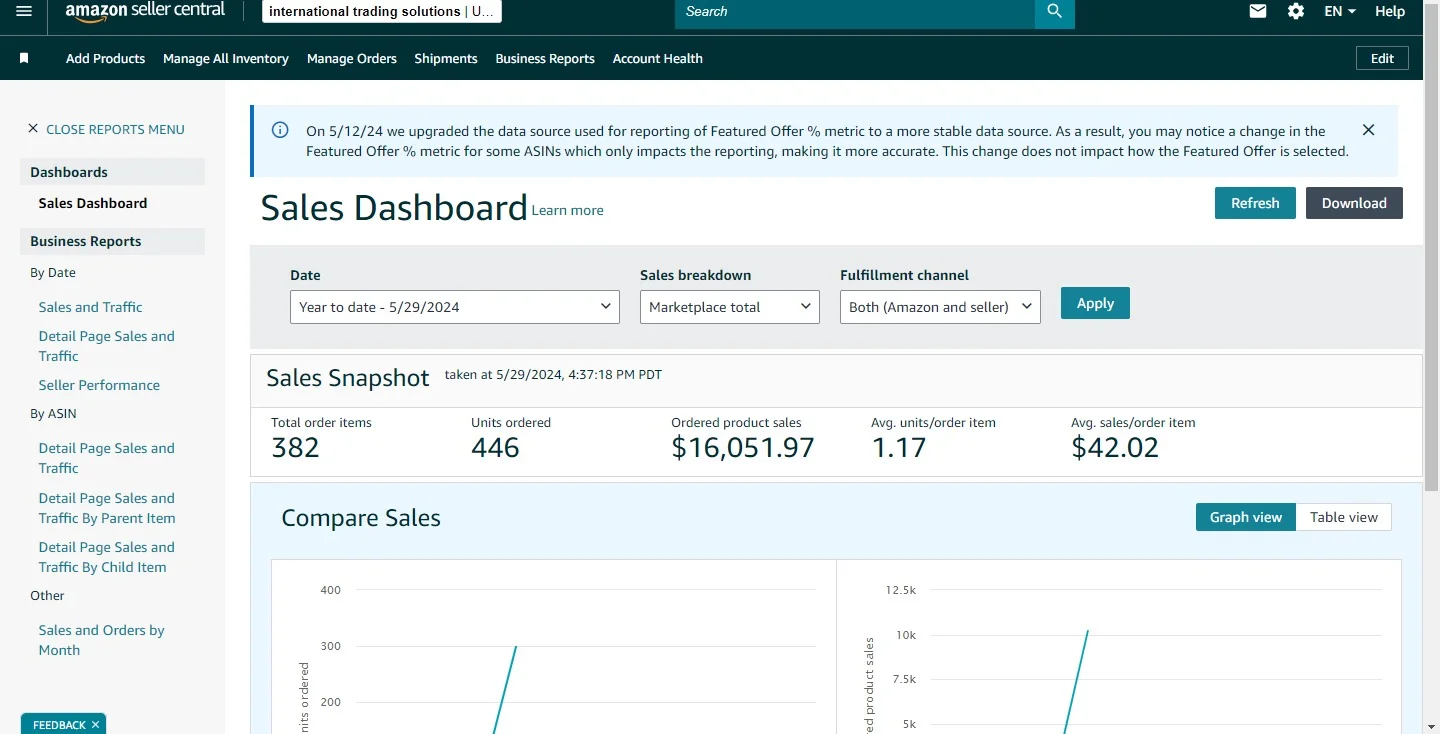Open Manage Orders
The height and width of the screenshot is (734, 1440).
click(x=352, y=58)
